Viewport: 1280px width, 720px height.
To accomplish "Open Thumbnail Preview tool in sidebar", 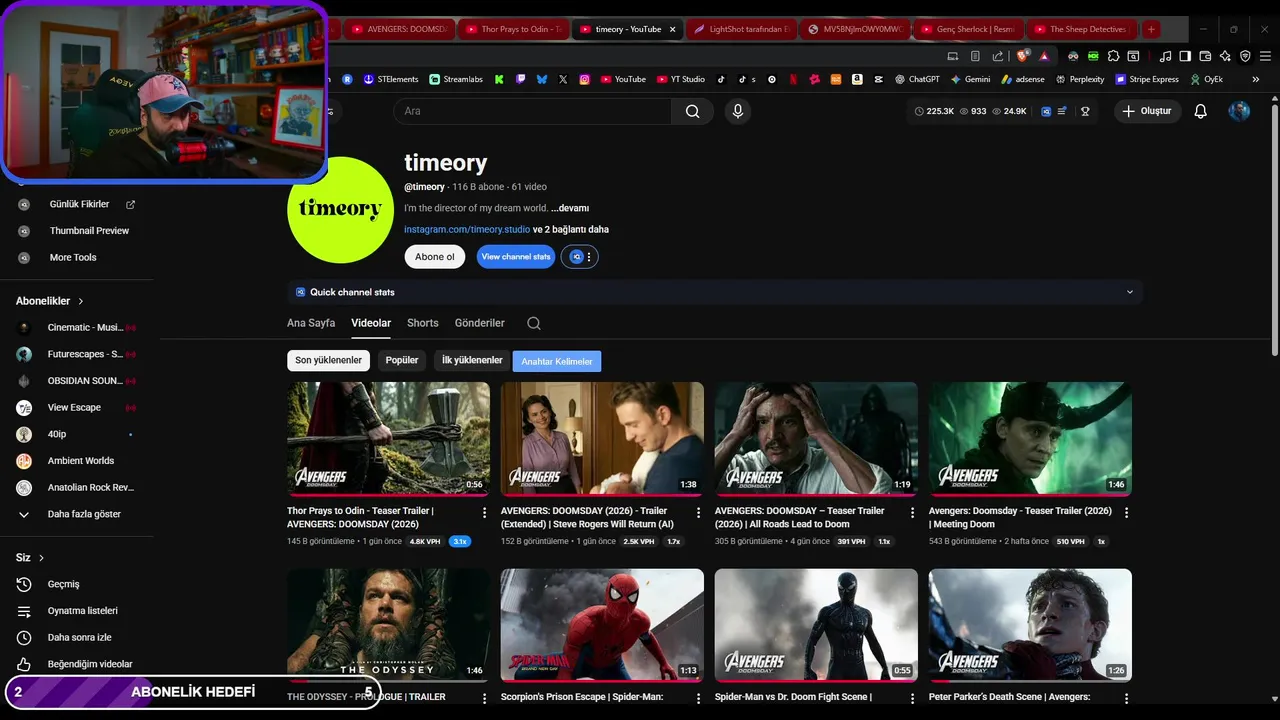I will [x=89, y=230].
